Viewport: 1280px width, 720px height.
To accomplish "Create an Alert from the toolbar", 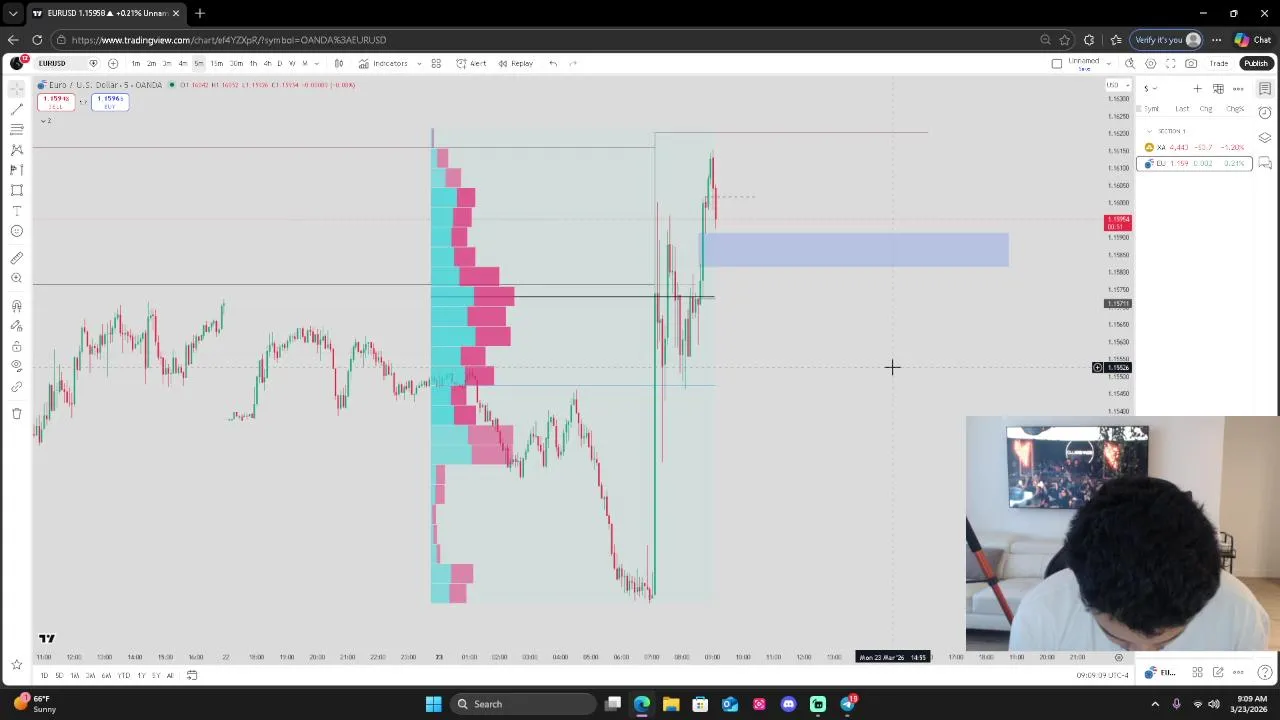I will click(471, 63).
